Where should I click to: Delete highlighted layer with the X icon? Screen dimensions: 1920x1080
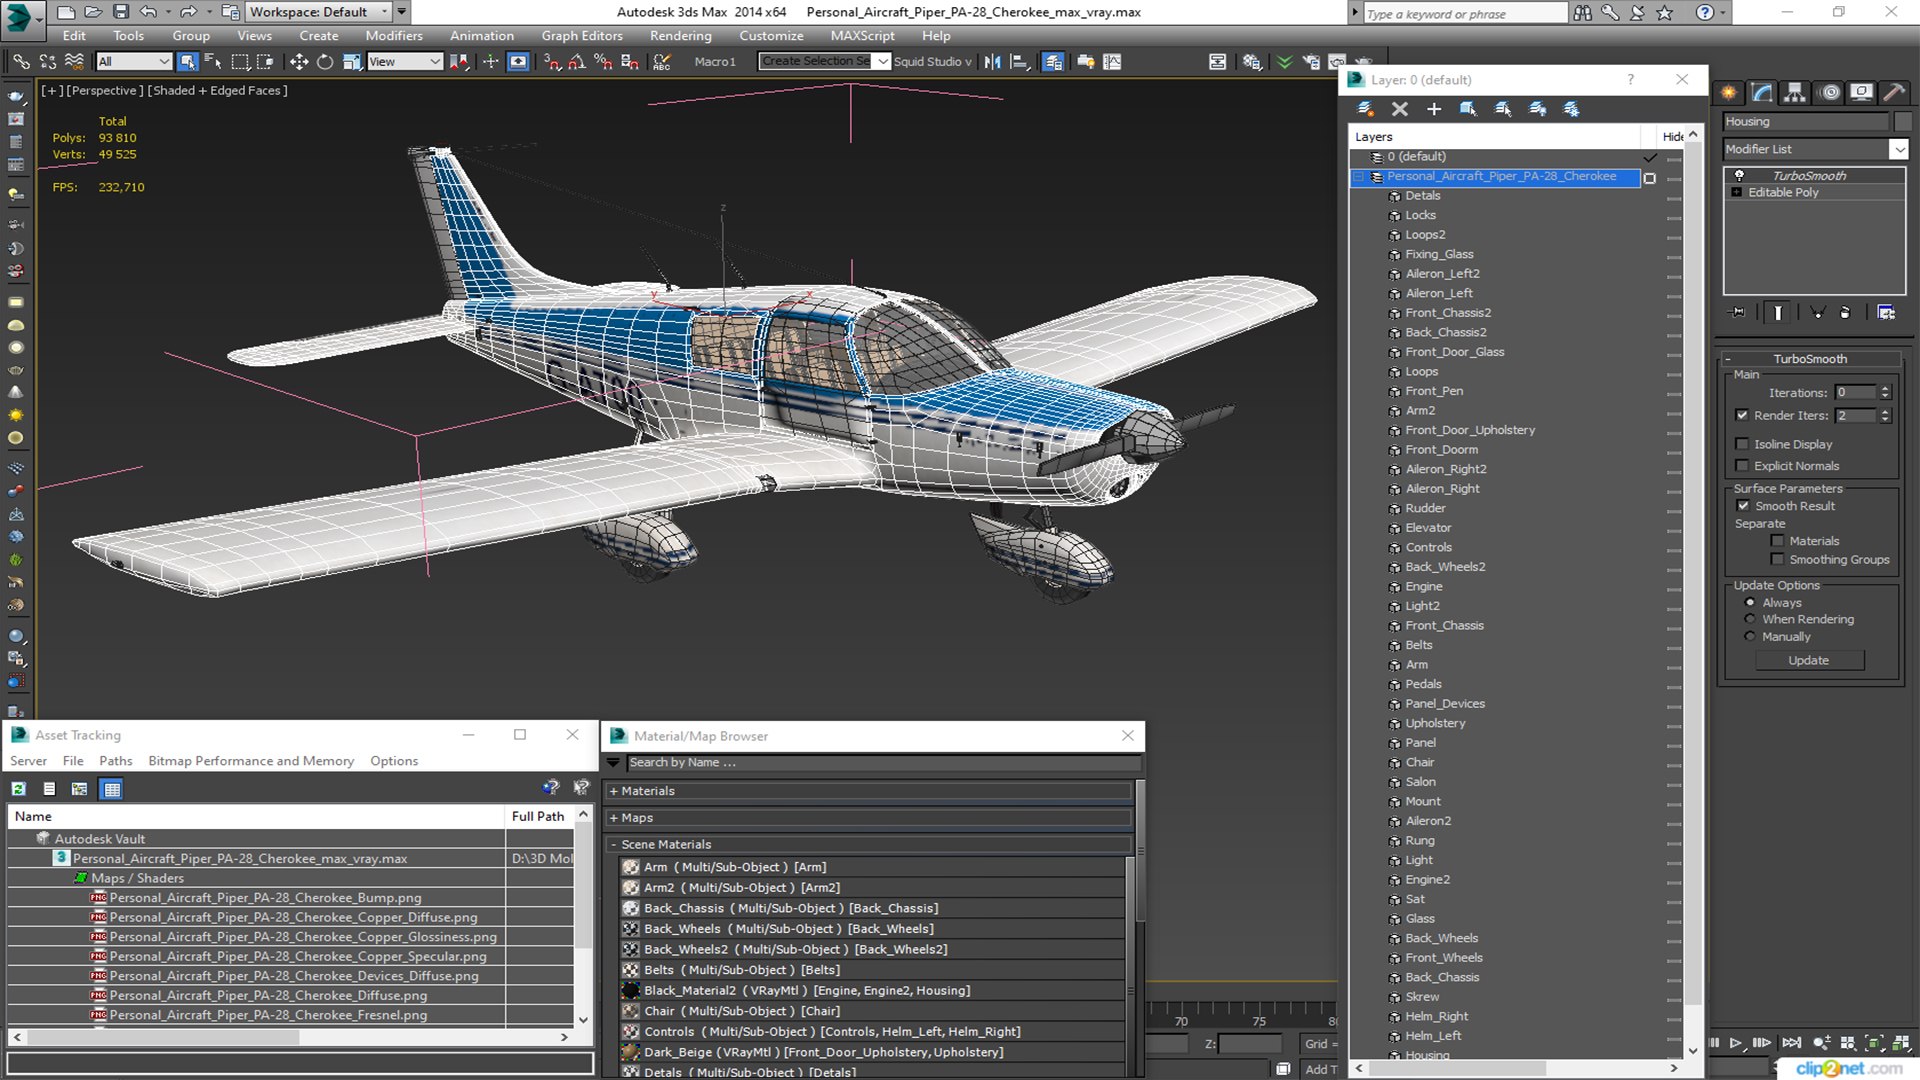pos(1399,109)
